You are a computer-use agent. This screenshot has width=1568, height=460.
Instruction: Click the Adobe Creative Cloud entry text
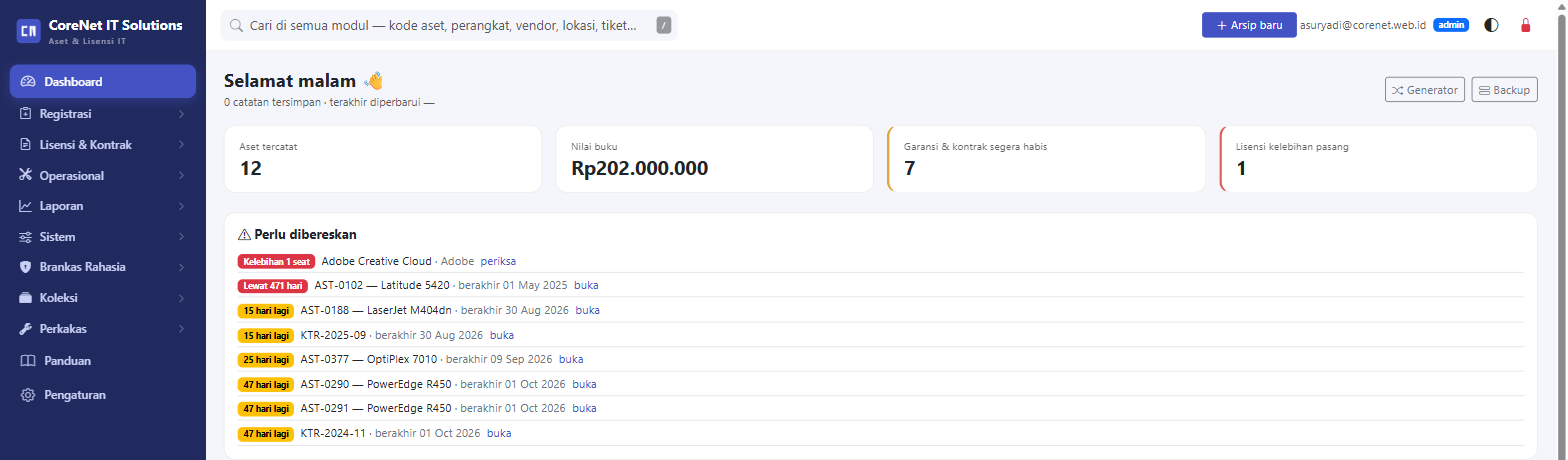click(378, 261)
